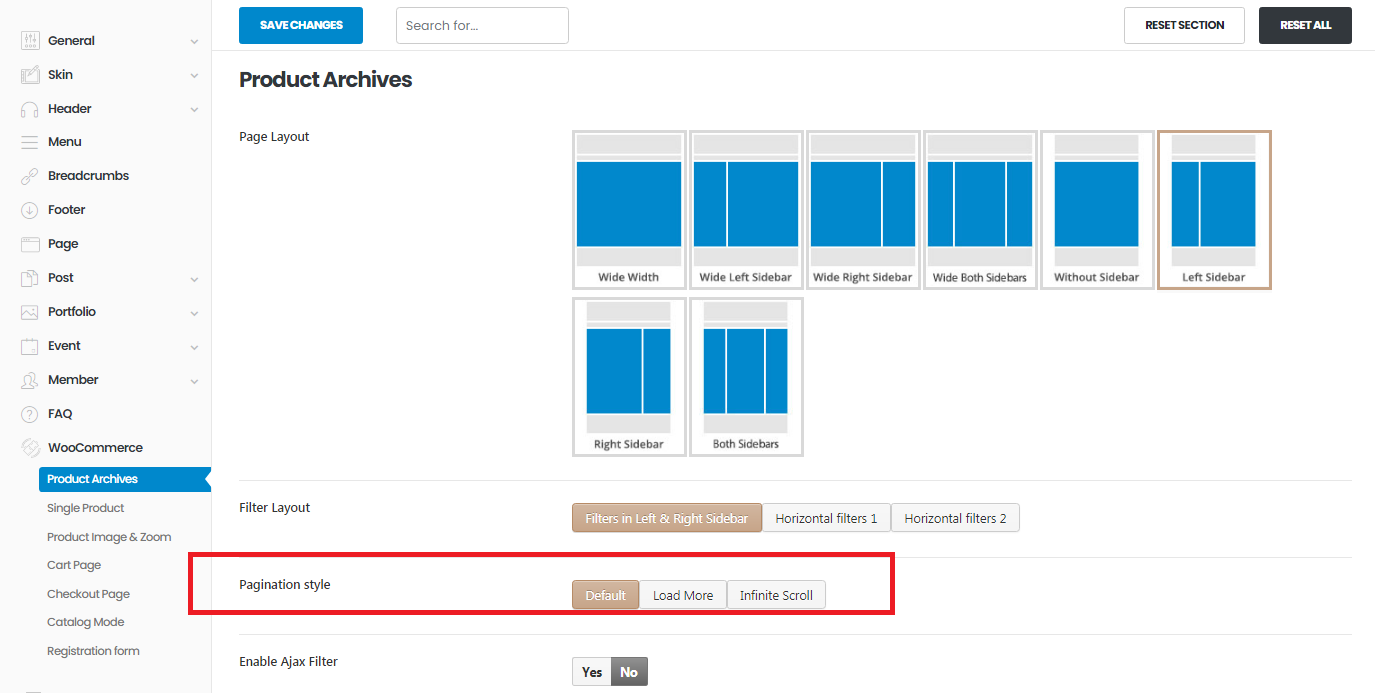This screenshot has width=1375, height=693.
Task: Expand the Skin section chevron
Action: pos(194,76)
